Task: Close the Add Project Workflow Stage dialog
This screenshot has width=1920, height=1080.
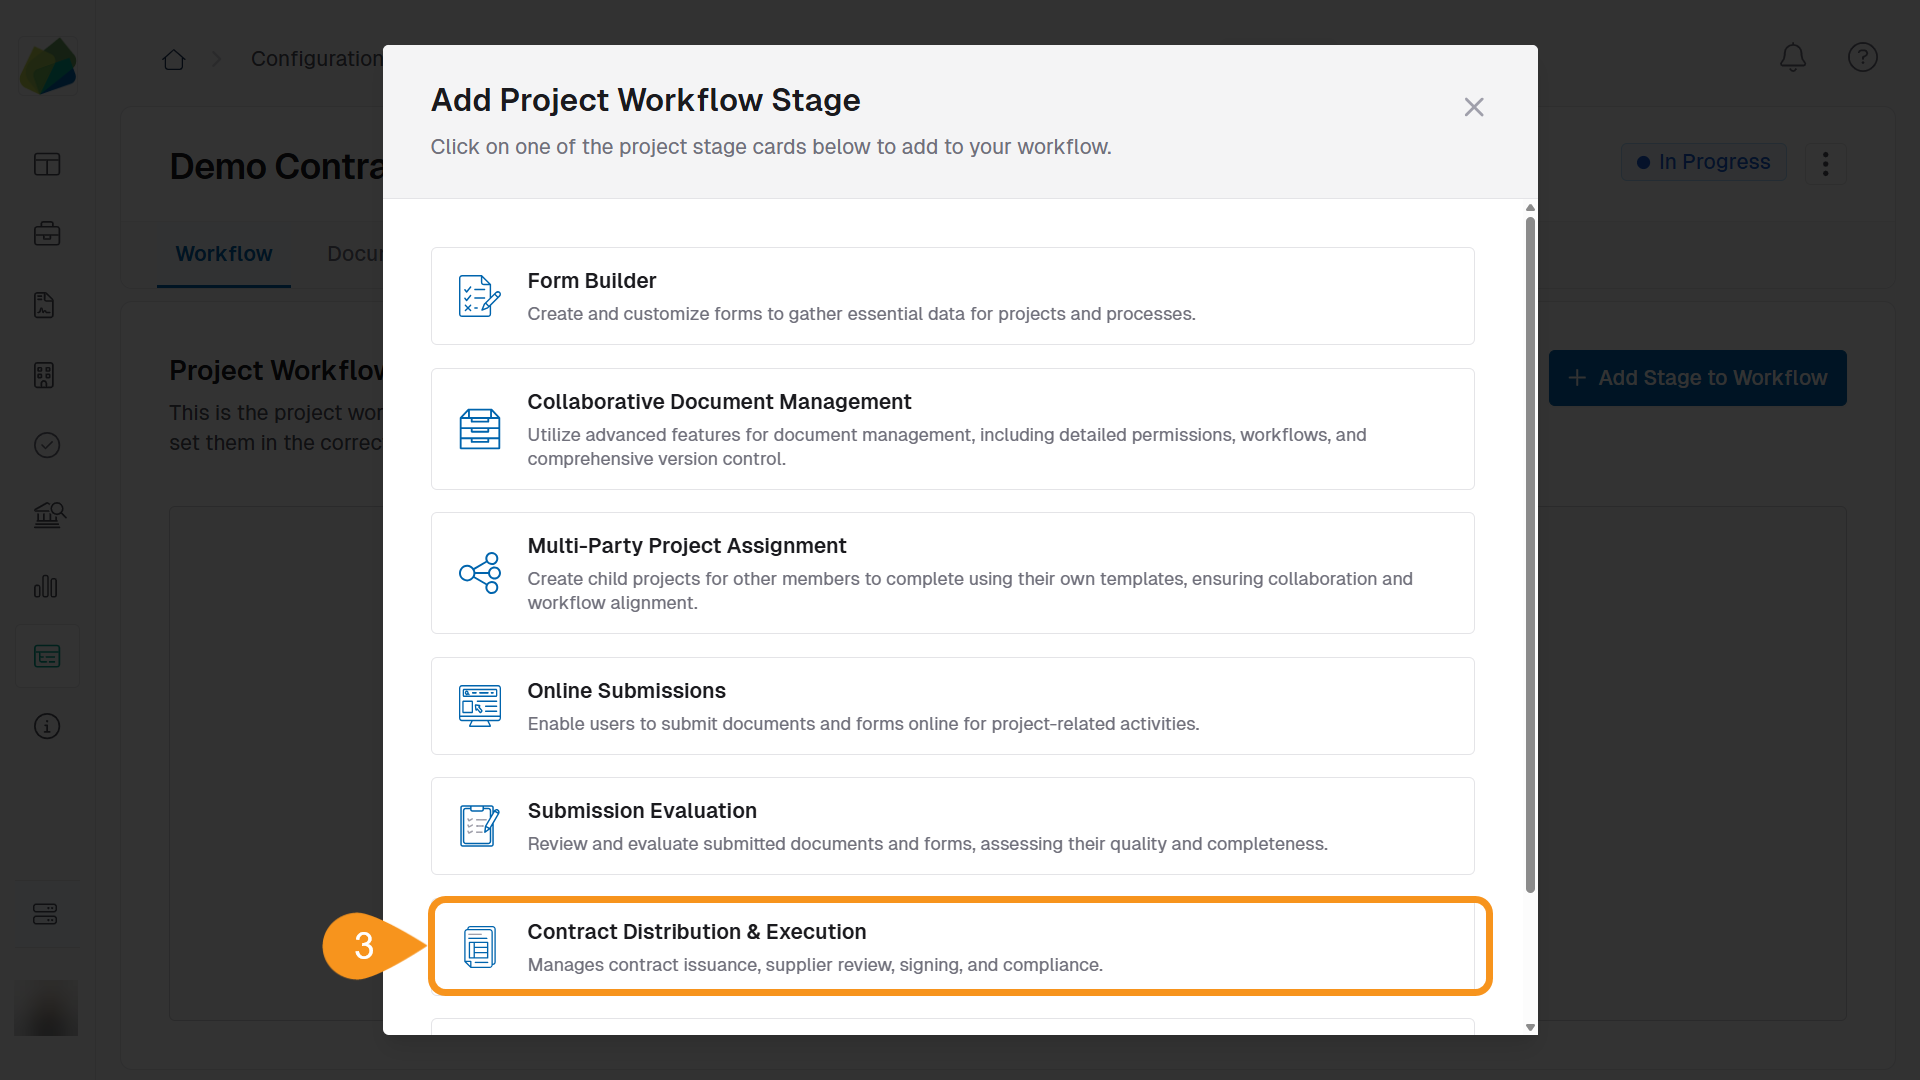Action: tap(1473, 107)
